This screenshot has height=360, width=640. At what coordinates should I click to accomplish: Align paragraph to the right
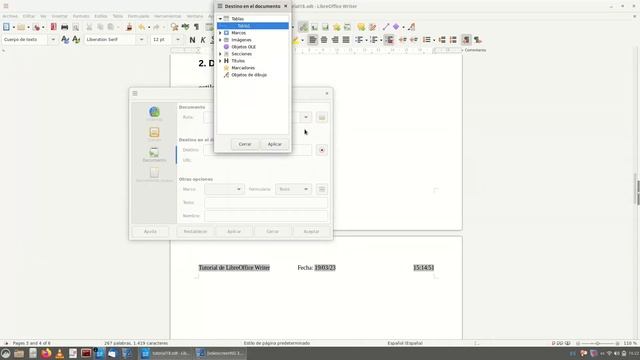point(335,40)
